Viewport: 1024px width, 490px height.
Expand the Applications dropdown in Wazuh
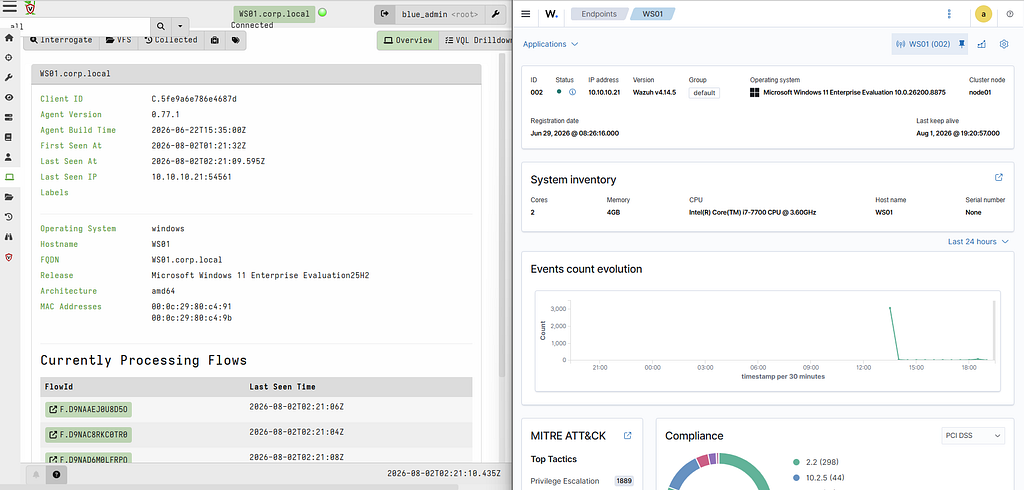[x=551, y=44]
